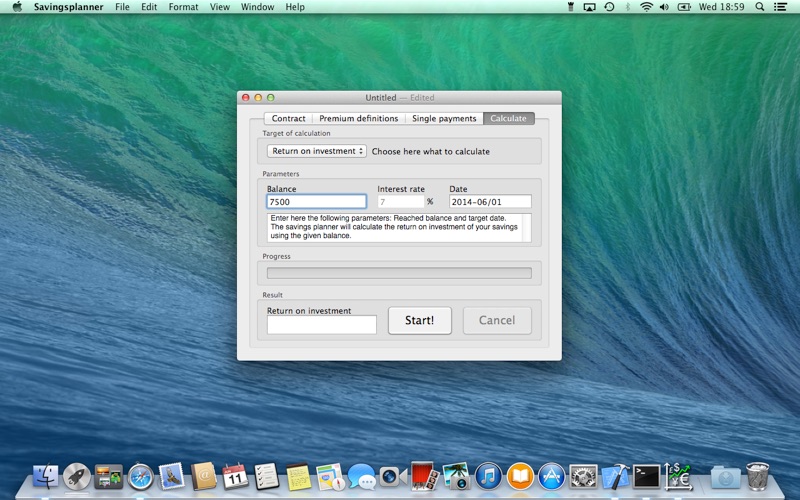Open Photo Booth red curtain icon
This screenshot has height=500, width=800.
tap(424, 477)
